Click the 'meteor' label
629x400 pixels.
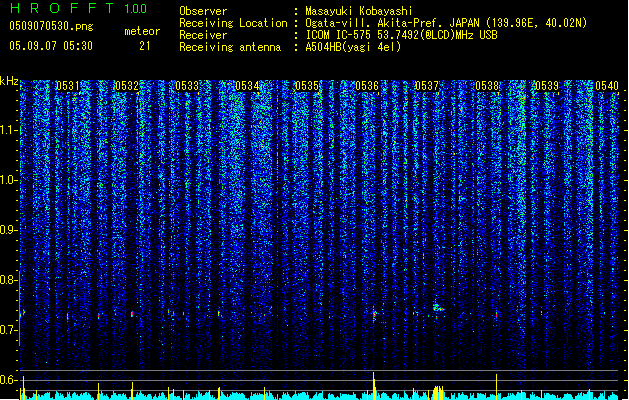(x=142, y=31)
